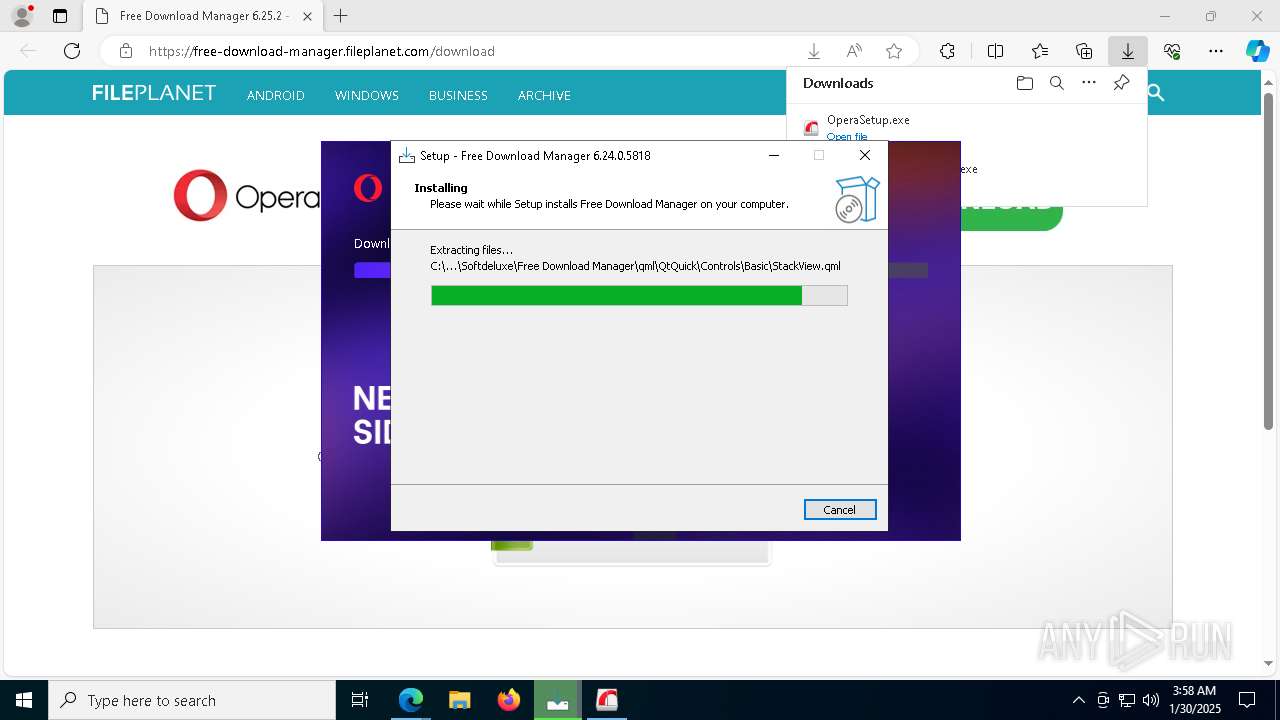Search downloads with magnifier icon
Viewport: 1280px width, 720px height.
click(x=1057, y=83)
